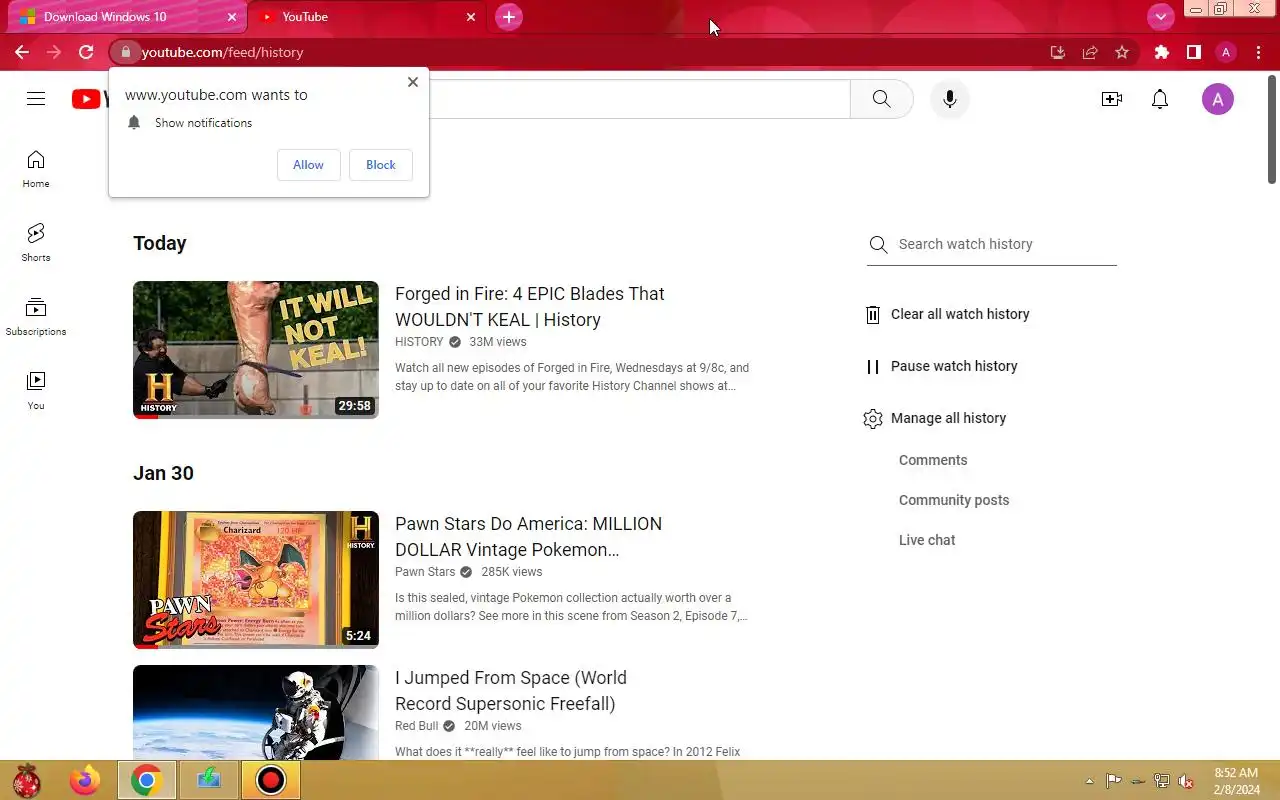Click the page vertical scrollbar

pyautogui.click(x=1272, y=128)
